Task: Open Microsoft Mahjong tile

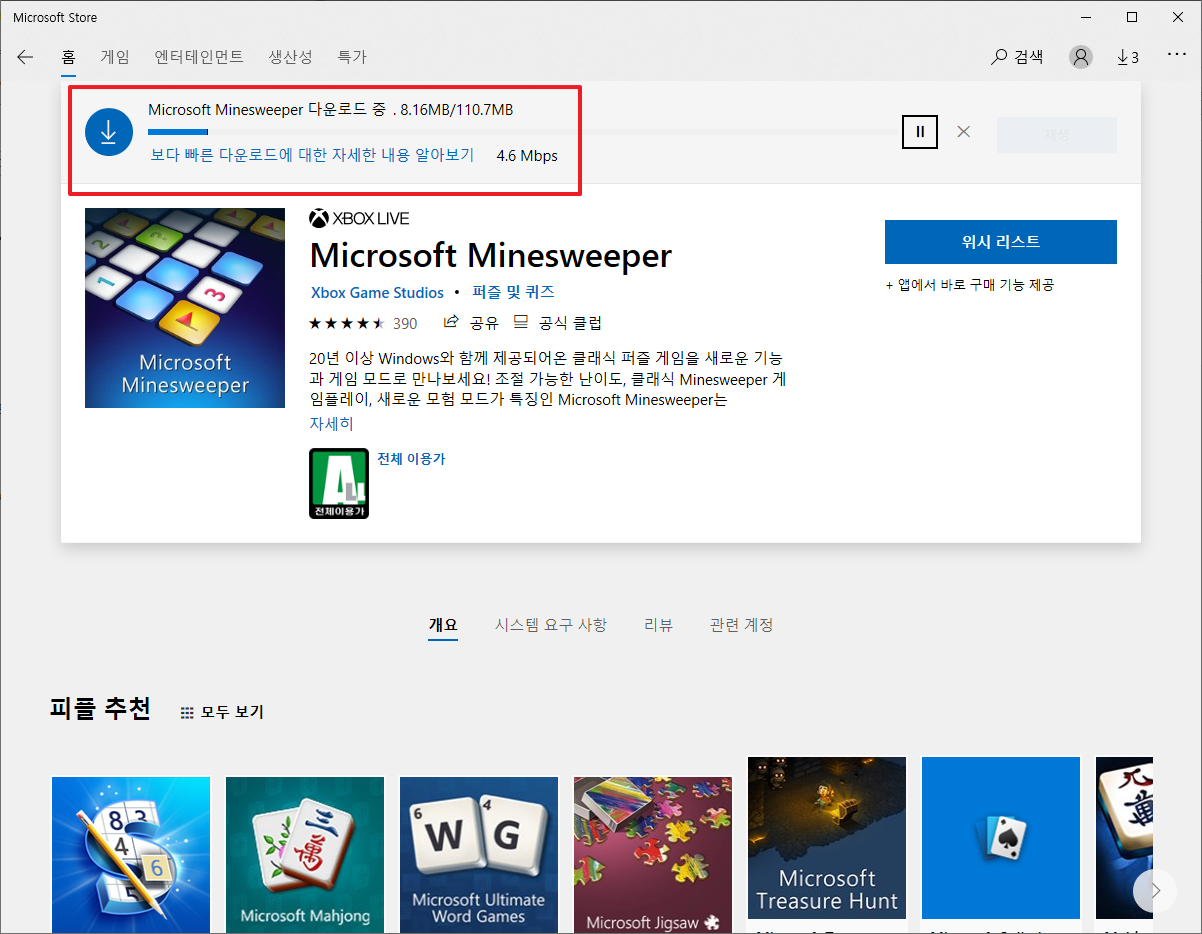Action: tap(305, 855)
